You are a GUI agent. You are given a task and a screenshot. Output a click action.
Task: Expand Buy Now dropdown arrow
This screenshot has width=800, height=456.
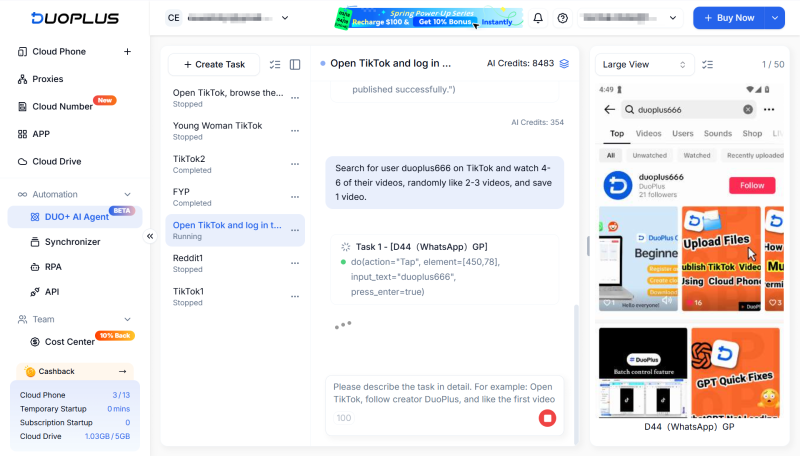[x=775, y=18]
